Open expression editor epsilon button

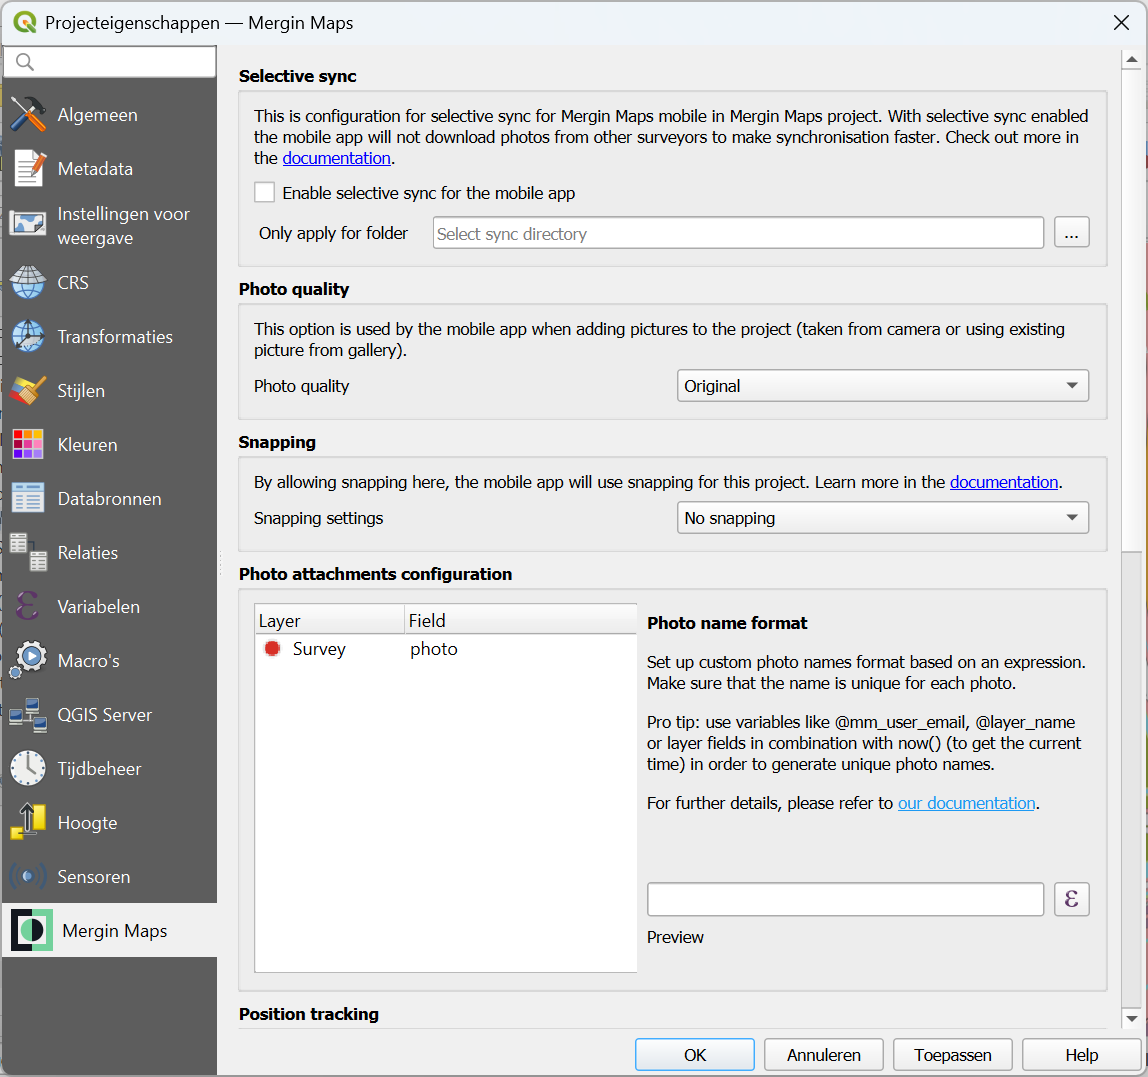[x=1071, y=899]
